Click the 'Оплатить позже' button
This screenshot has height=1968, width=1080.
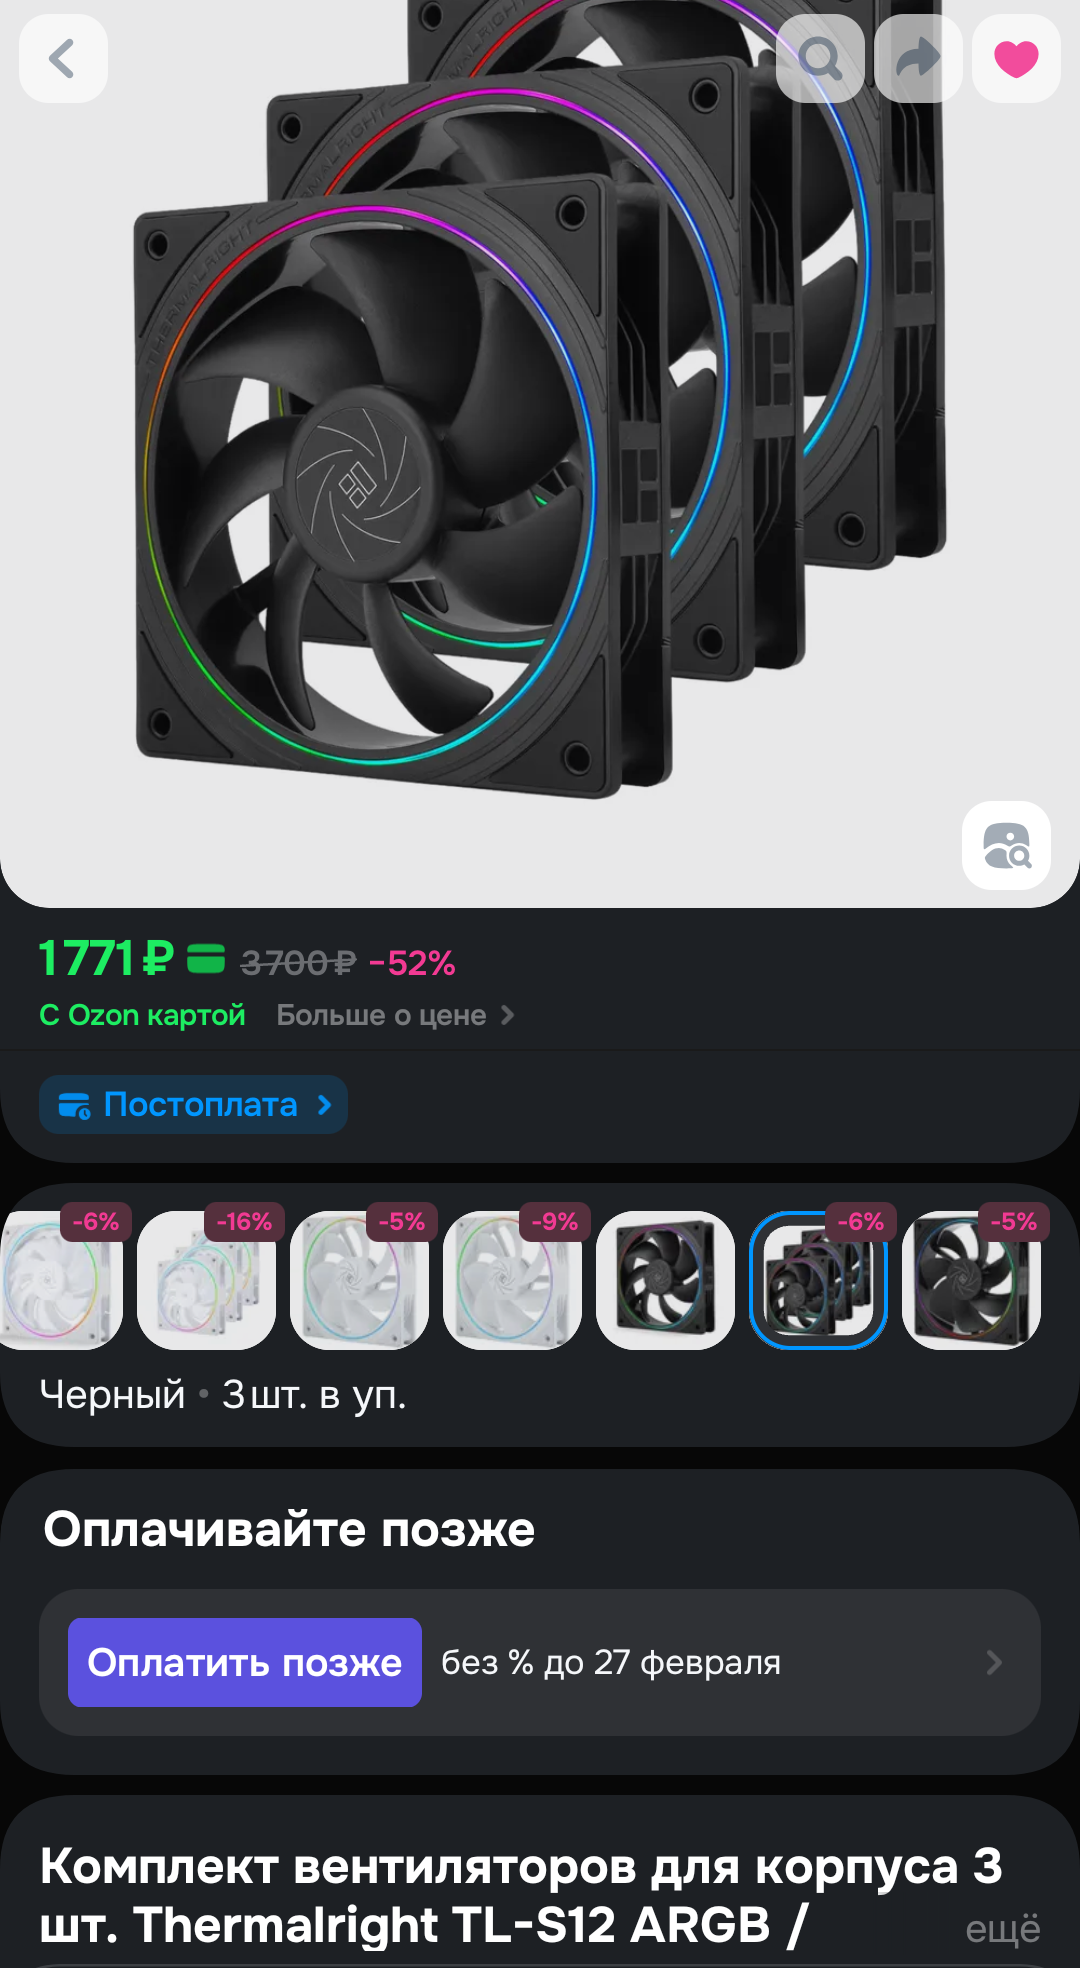tap(245, 1662)
